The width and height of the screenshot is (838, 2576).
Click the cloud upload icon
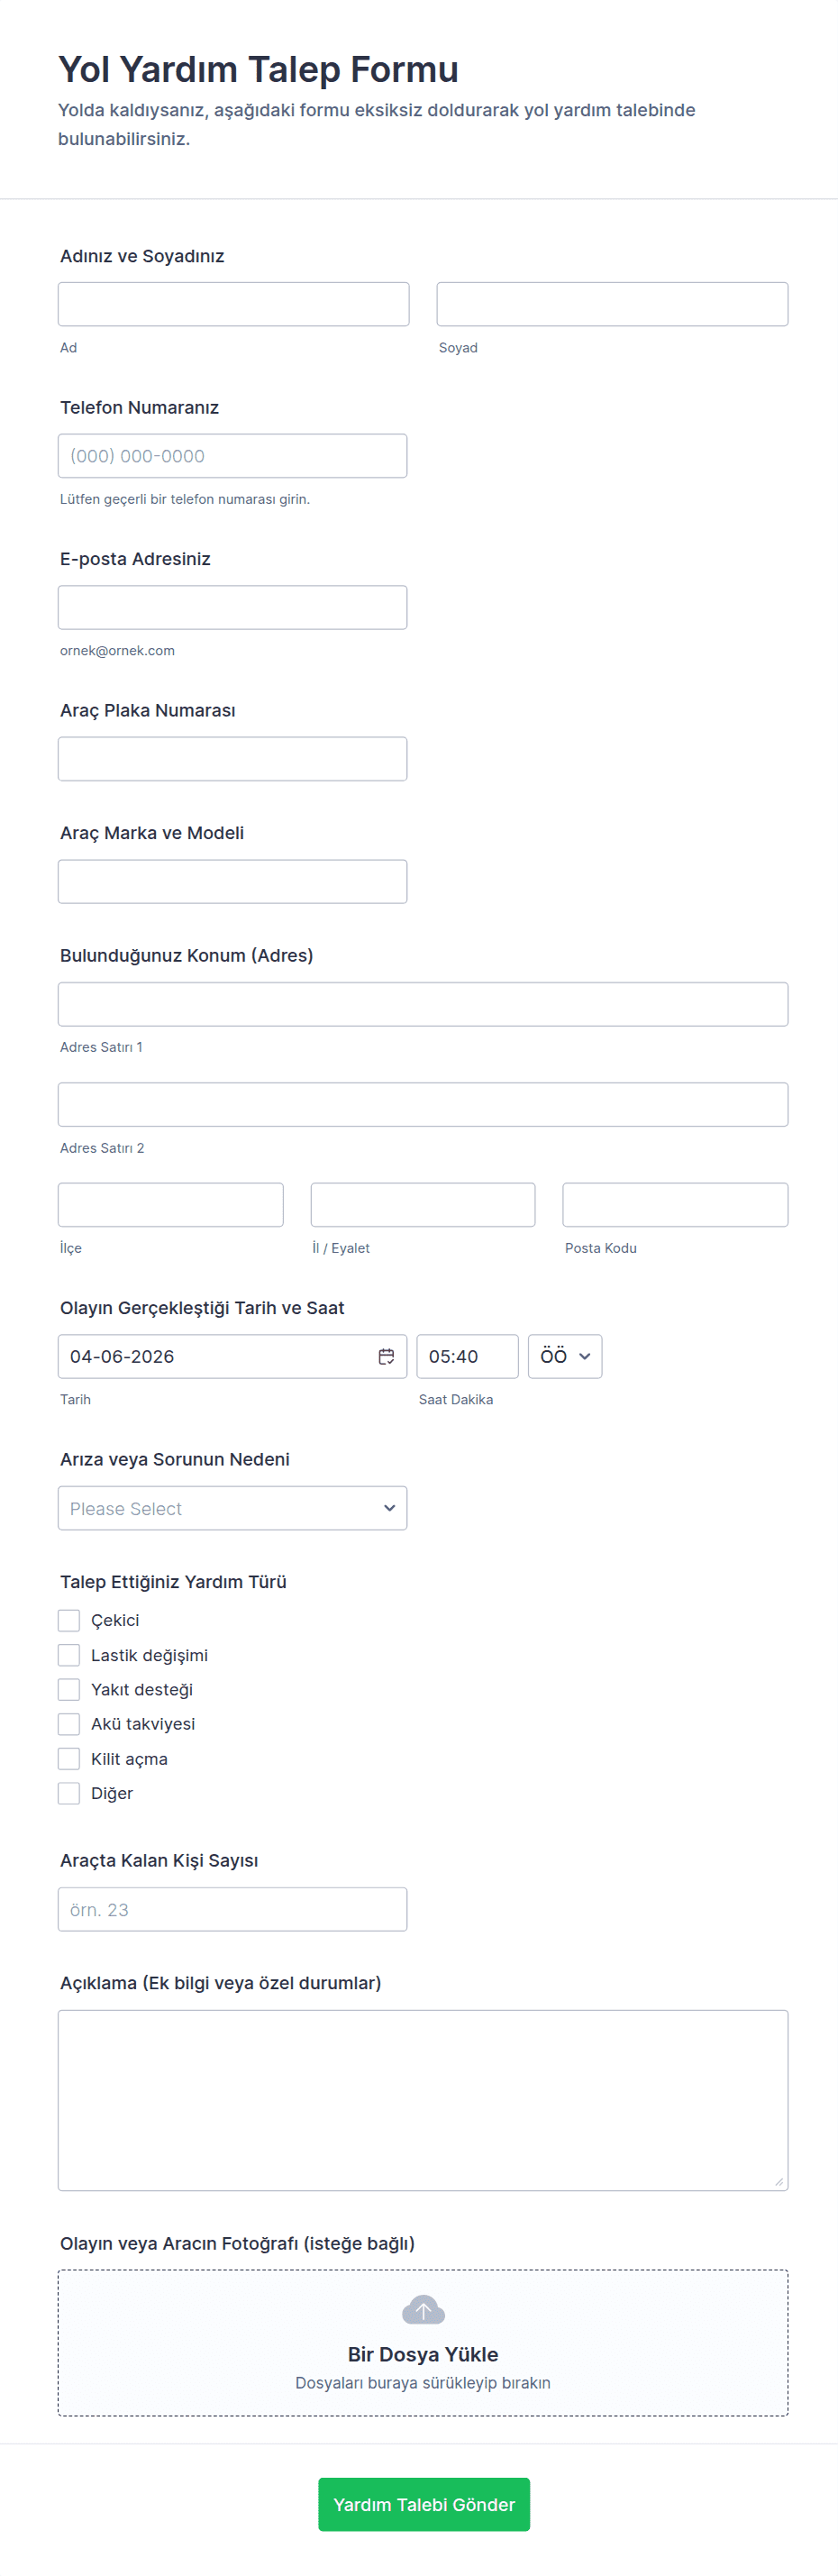click(x=423, y=2309)
